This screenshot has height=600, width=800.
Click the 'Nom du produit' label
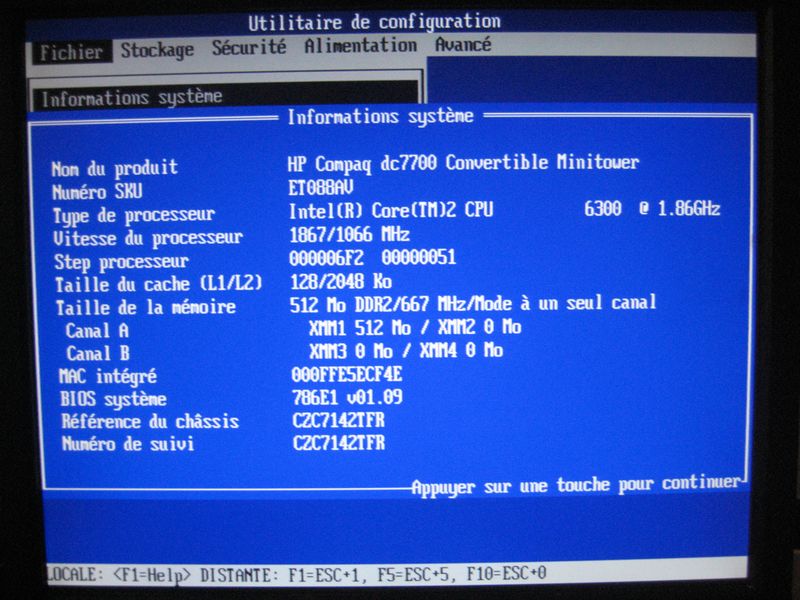[x=114, y=167]
